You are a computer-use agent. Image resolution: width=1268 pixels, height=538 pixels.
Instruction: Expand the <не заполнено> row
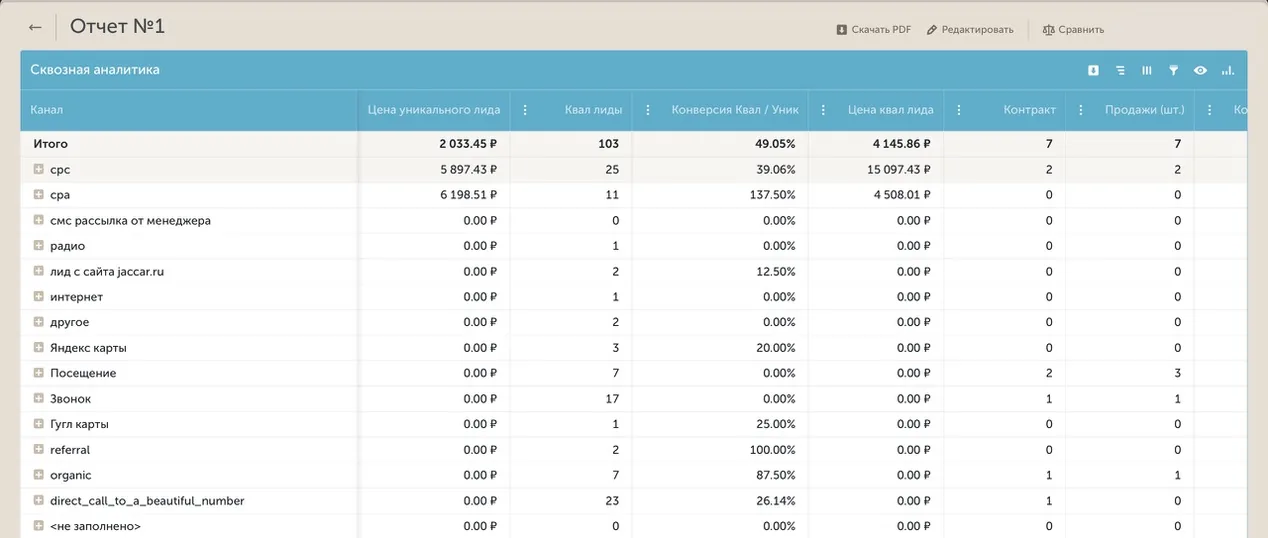point(38,526)
